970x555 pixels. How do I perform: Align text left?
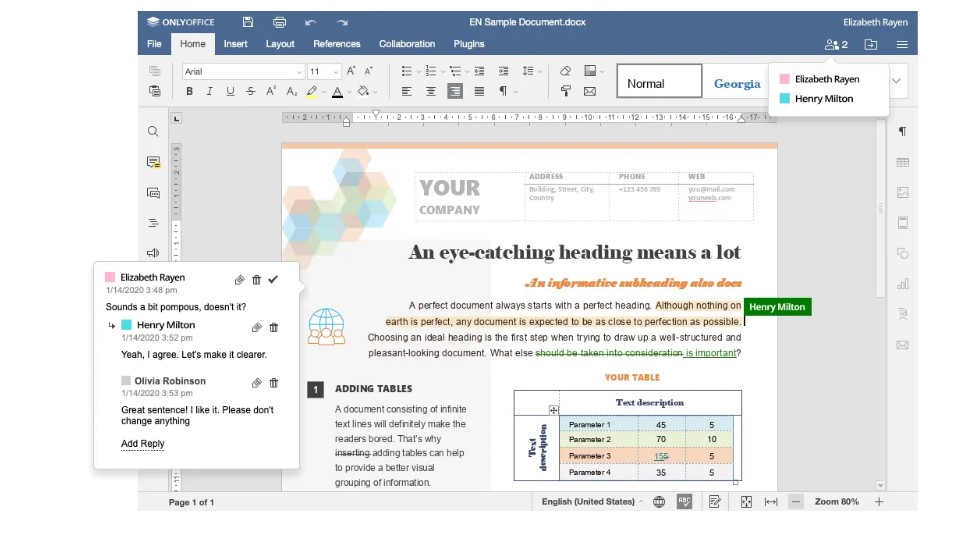[x=406, y=92]
